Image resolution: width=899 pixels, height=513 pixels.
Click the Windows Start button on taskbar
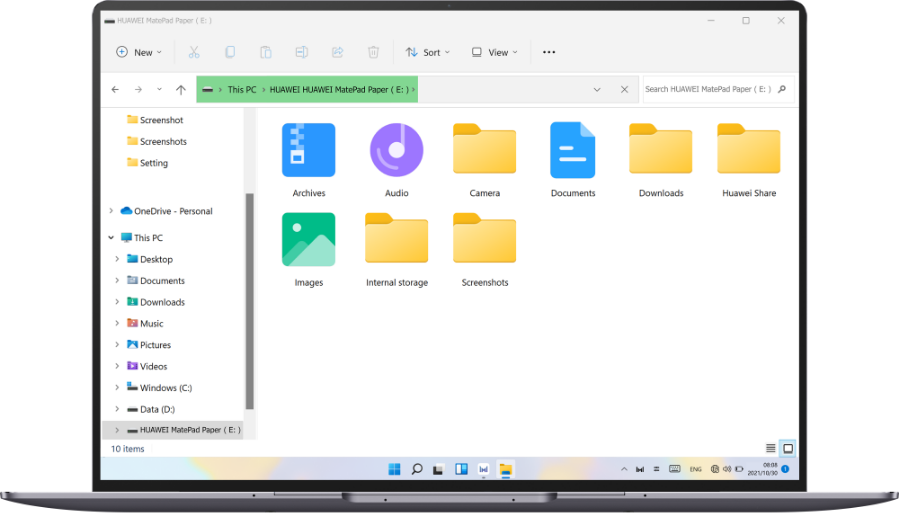(x=394, y=469)
